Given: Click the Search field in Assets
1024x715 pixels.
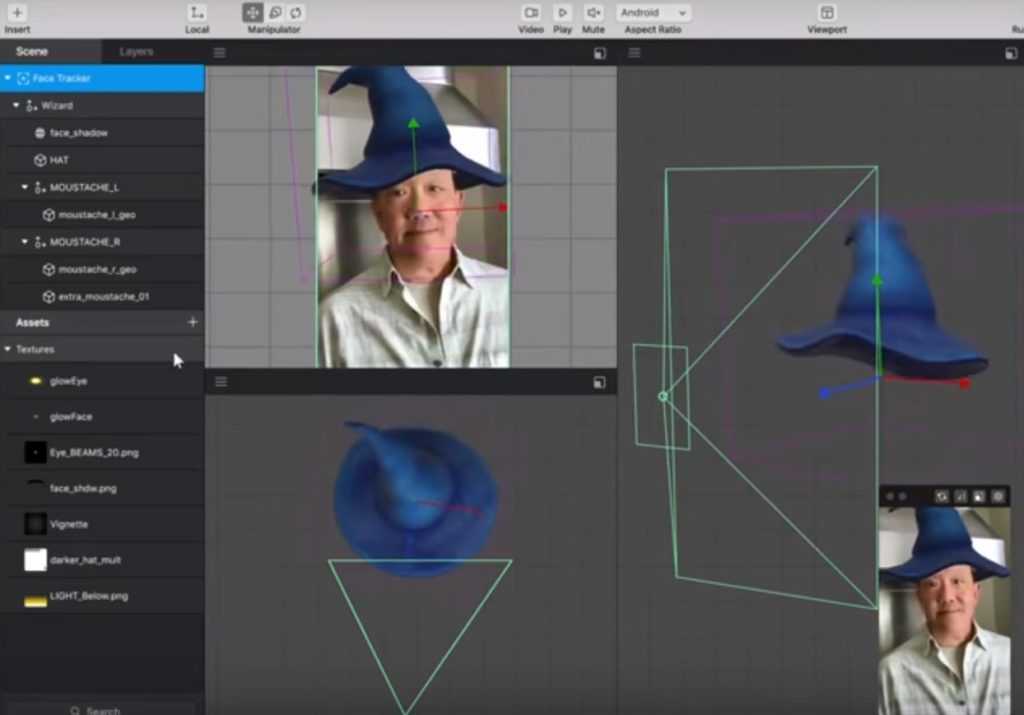Looking at the screenshot, I should click(102, 710).
